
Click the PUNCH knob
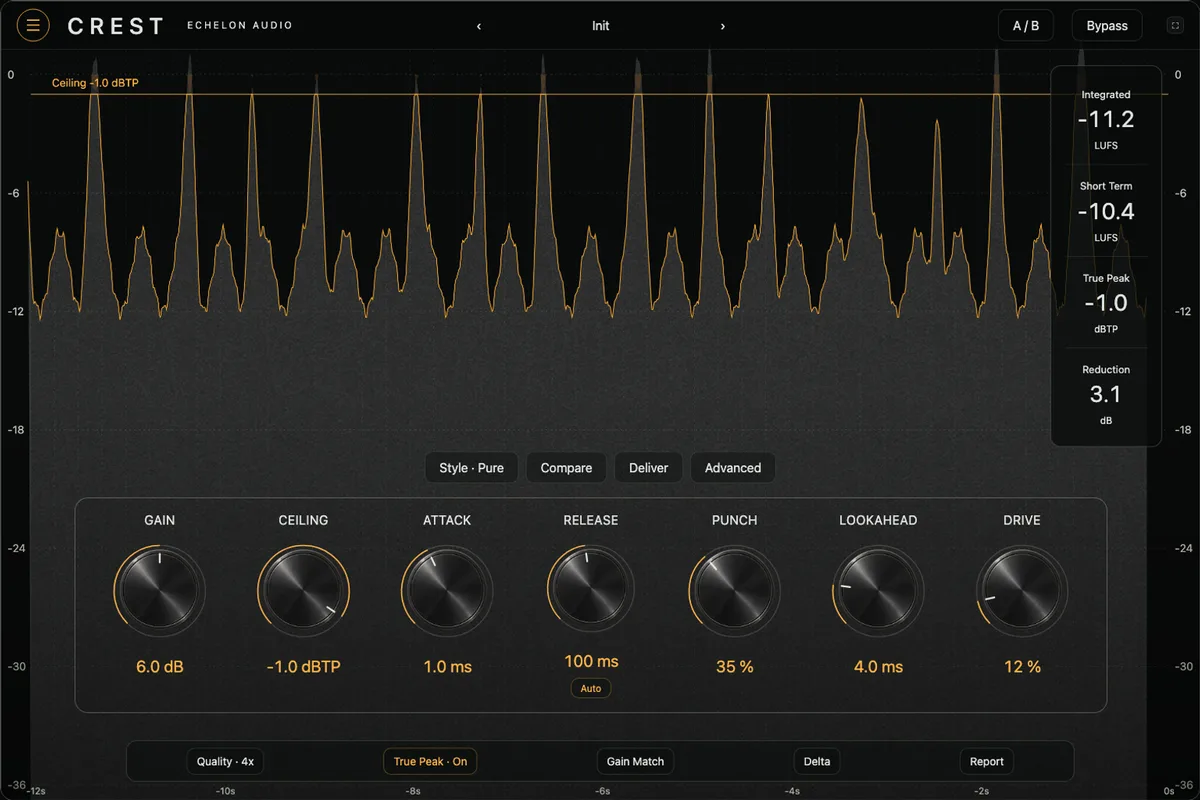735,590
